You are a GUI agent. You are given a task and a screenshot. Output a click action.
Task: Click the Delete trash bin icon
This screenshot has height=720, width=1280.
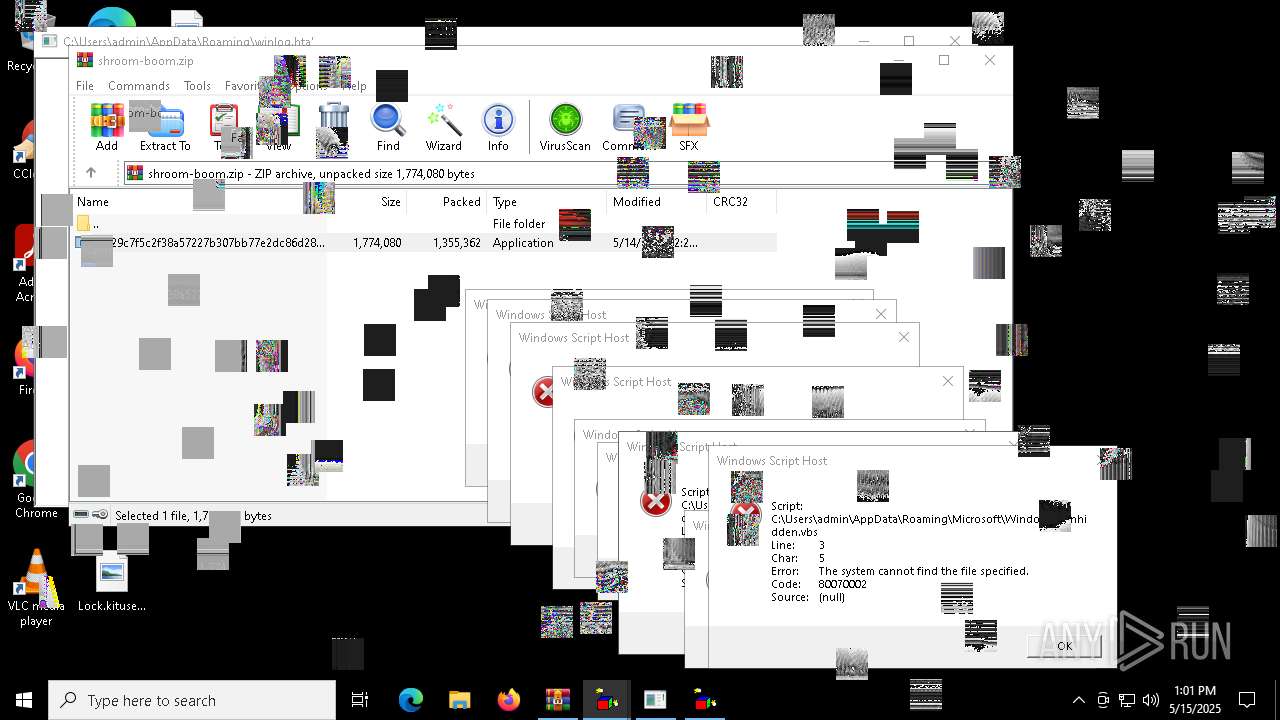pyautogui.click(x=333, y=127)
